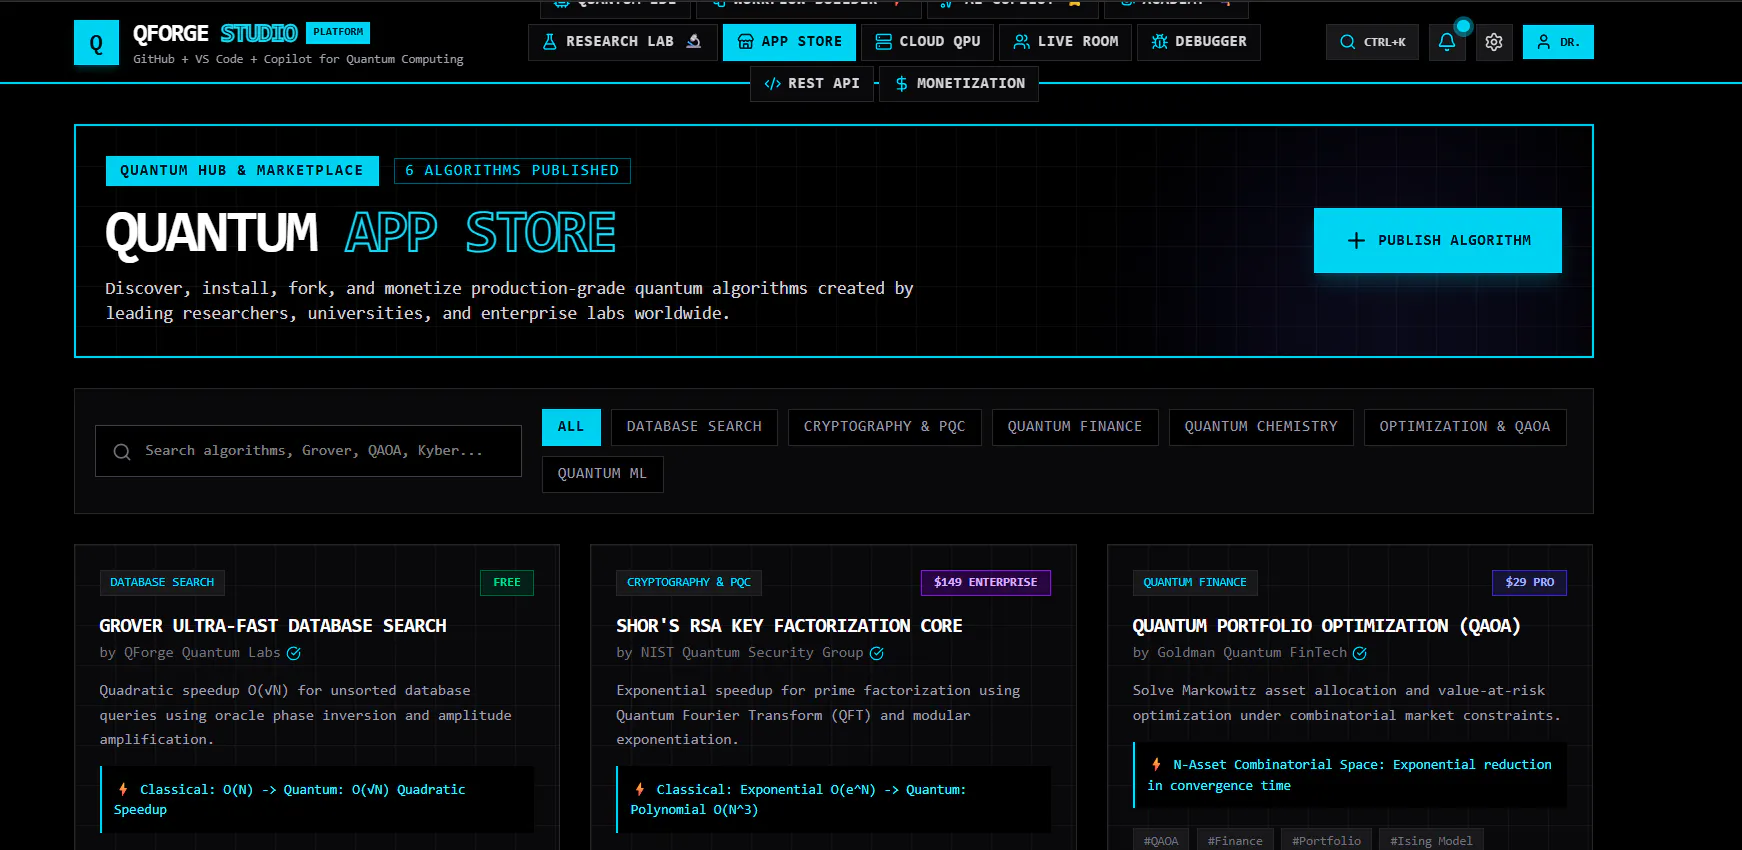
Task: Filter by Database Search category
Action: (694, 427)
